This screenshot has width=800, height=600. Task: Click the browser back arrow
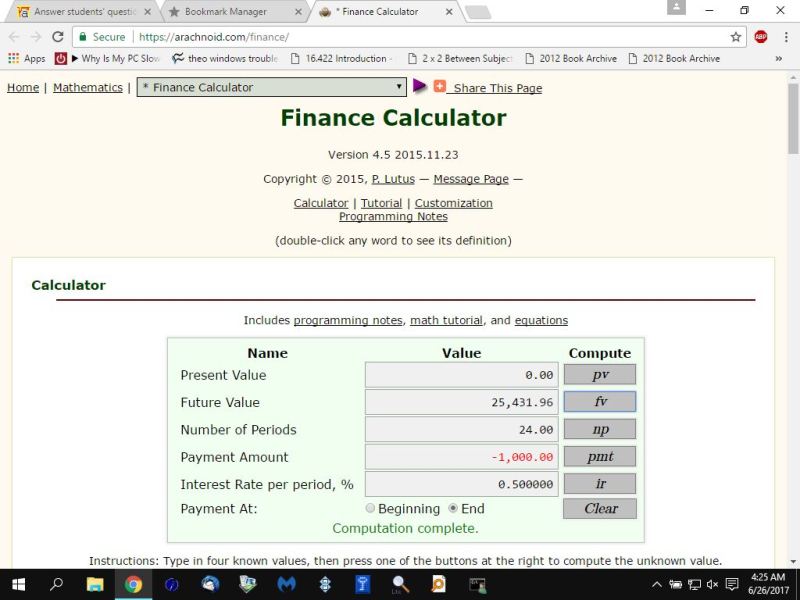(14, 37)
